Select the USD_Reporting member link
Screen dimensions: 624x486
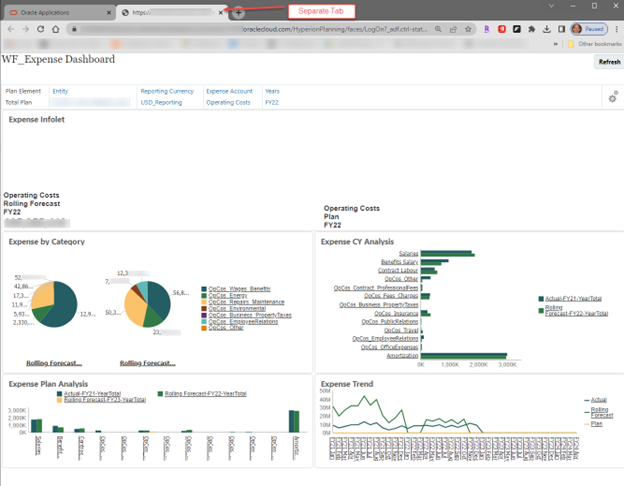(x=161, y=102)
